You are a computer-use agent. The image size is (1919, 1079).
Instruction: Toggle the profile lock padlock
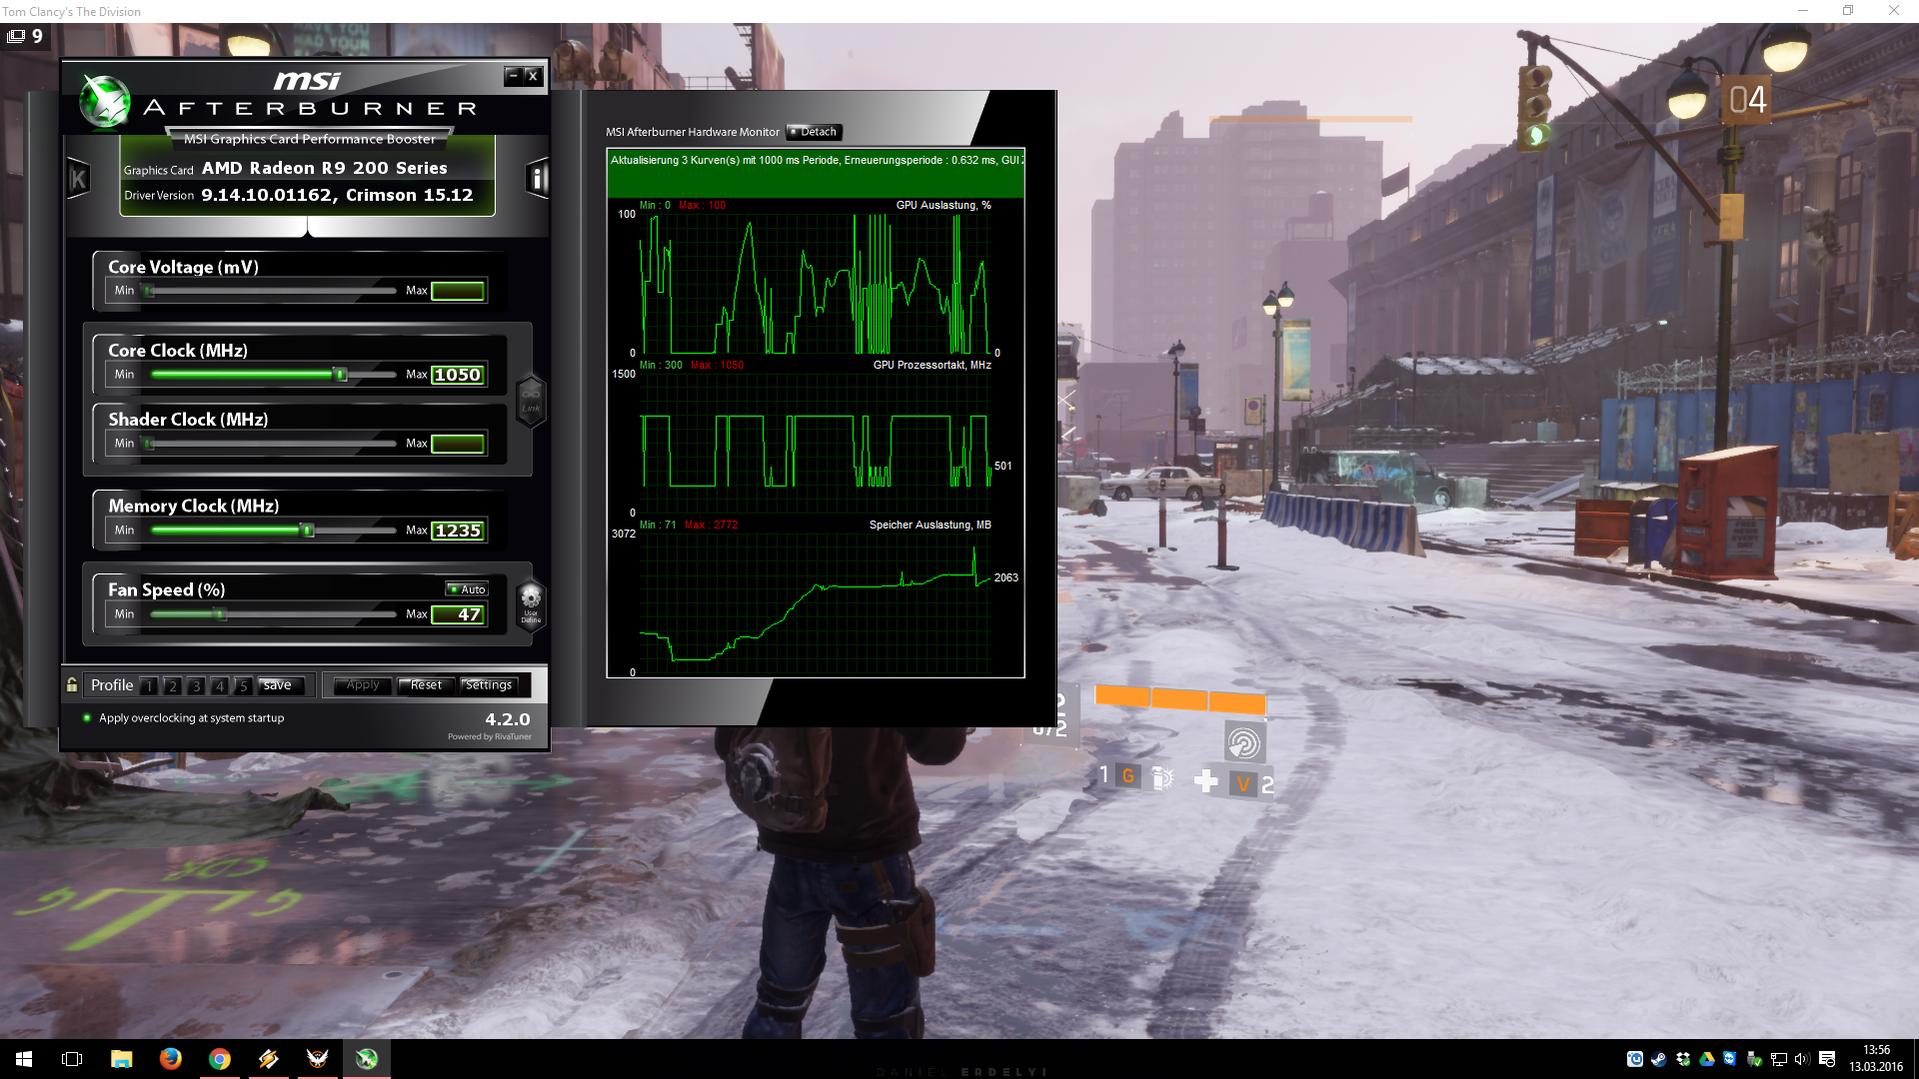72,685
